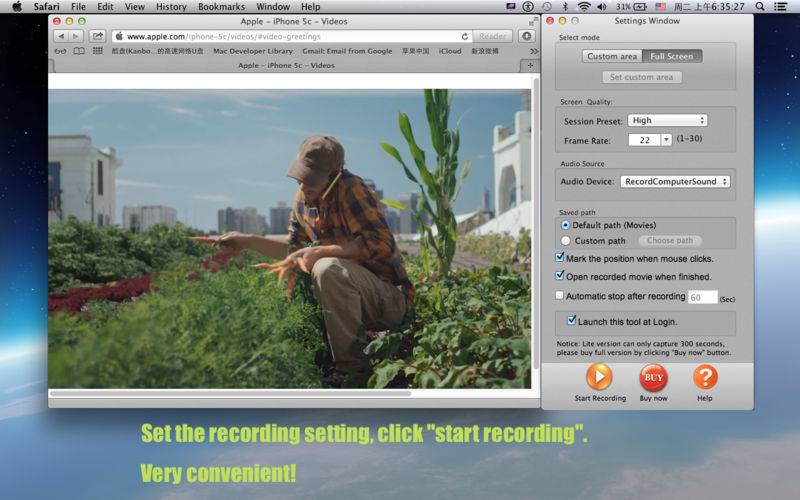The height and width of the screenshot is (500, 800).
Task: Open Help via the orange question mark
Action: (x=705, y=377)
